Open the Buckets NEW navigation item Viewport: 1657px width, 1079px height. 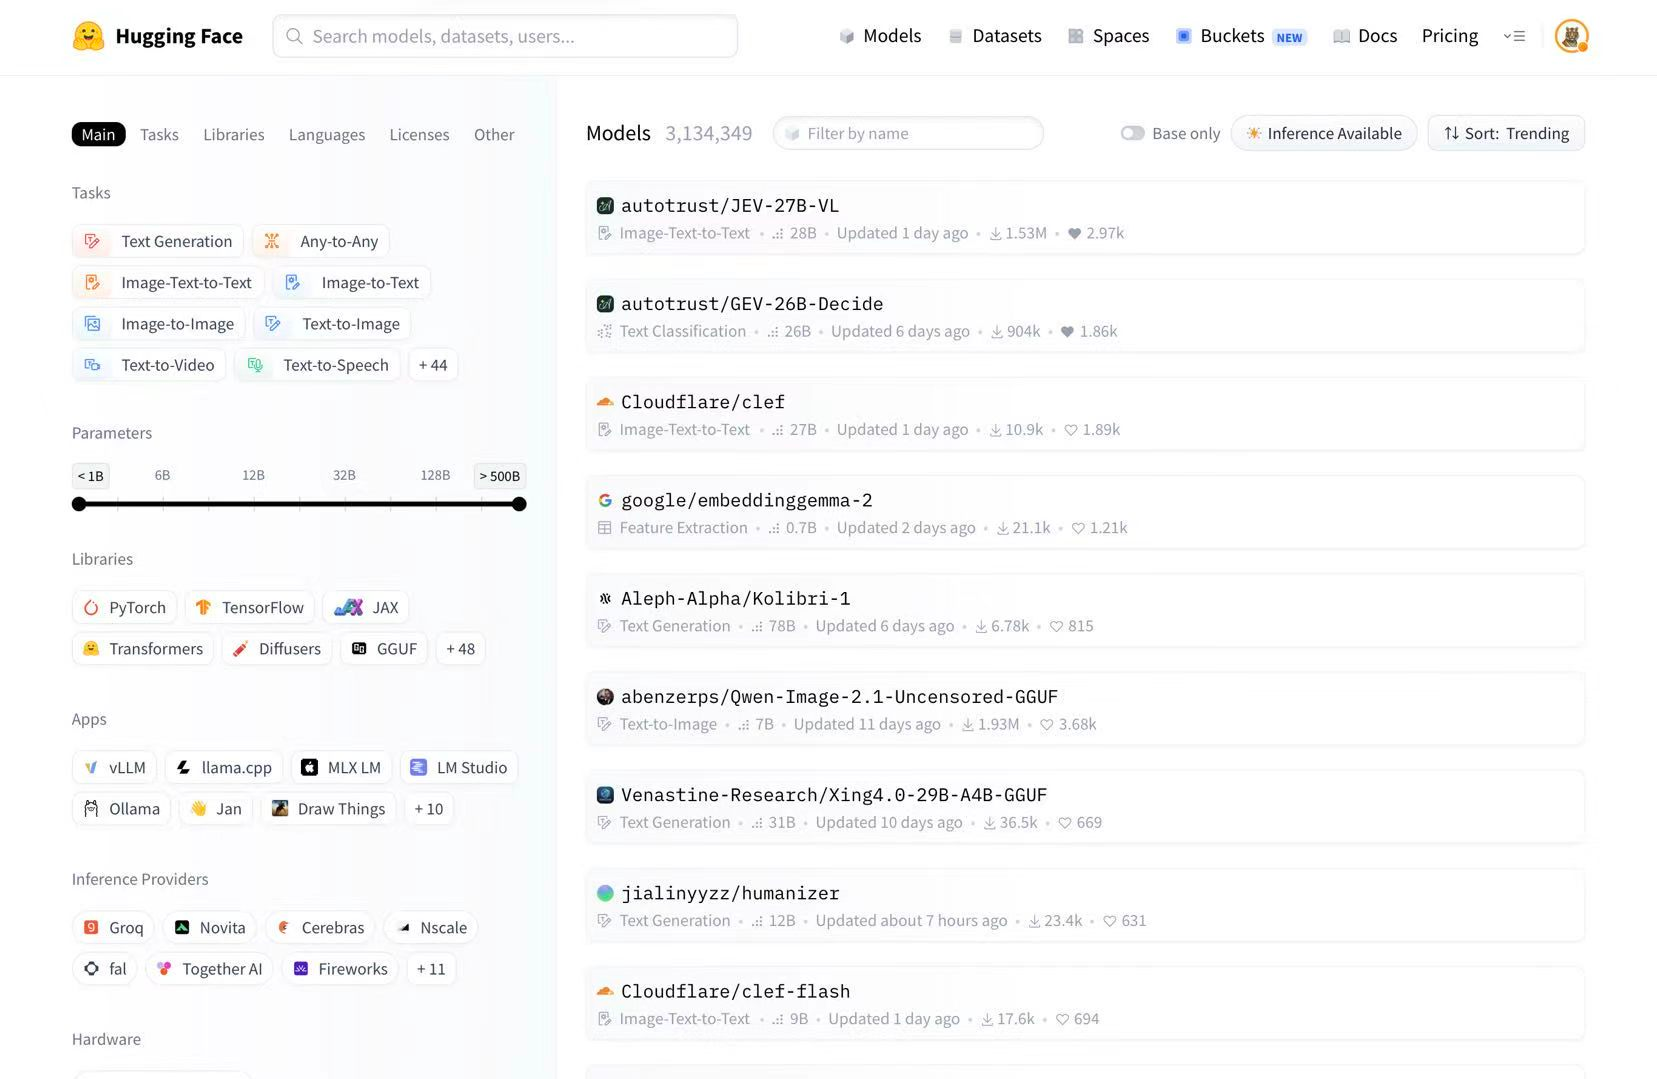[x=1241, y=36]
